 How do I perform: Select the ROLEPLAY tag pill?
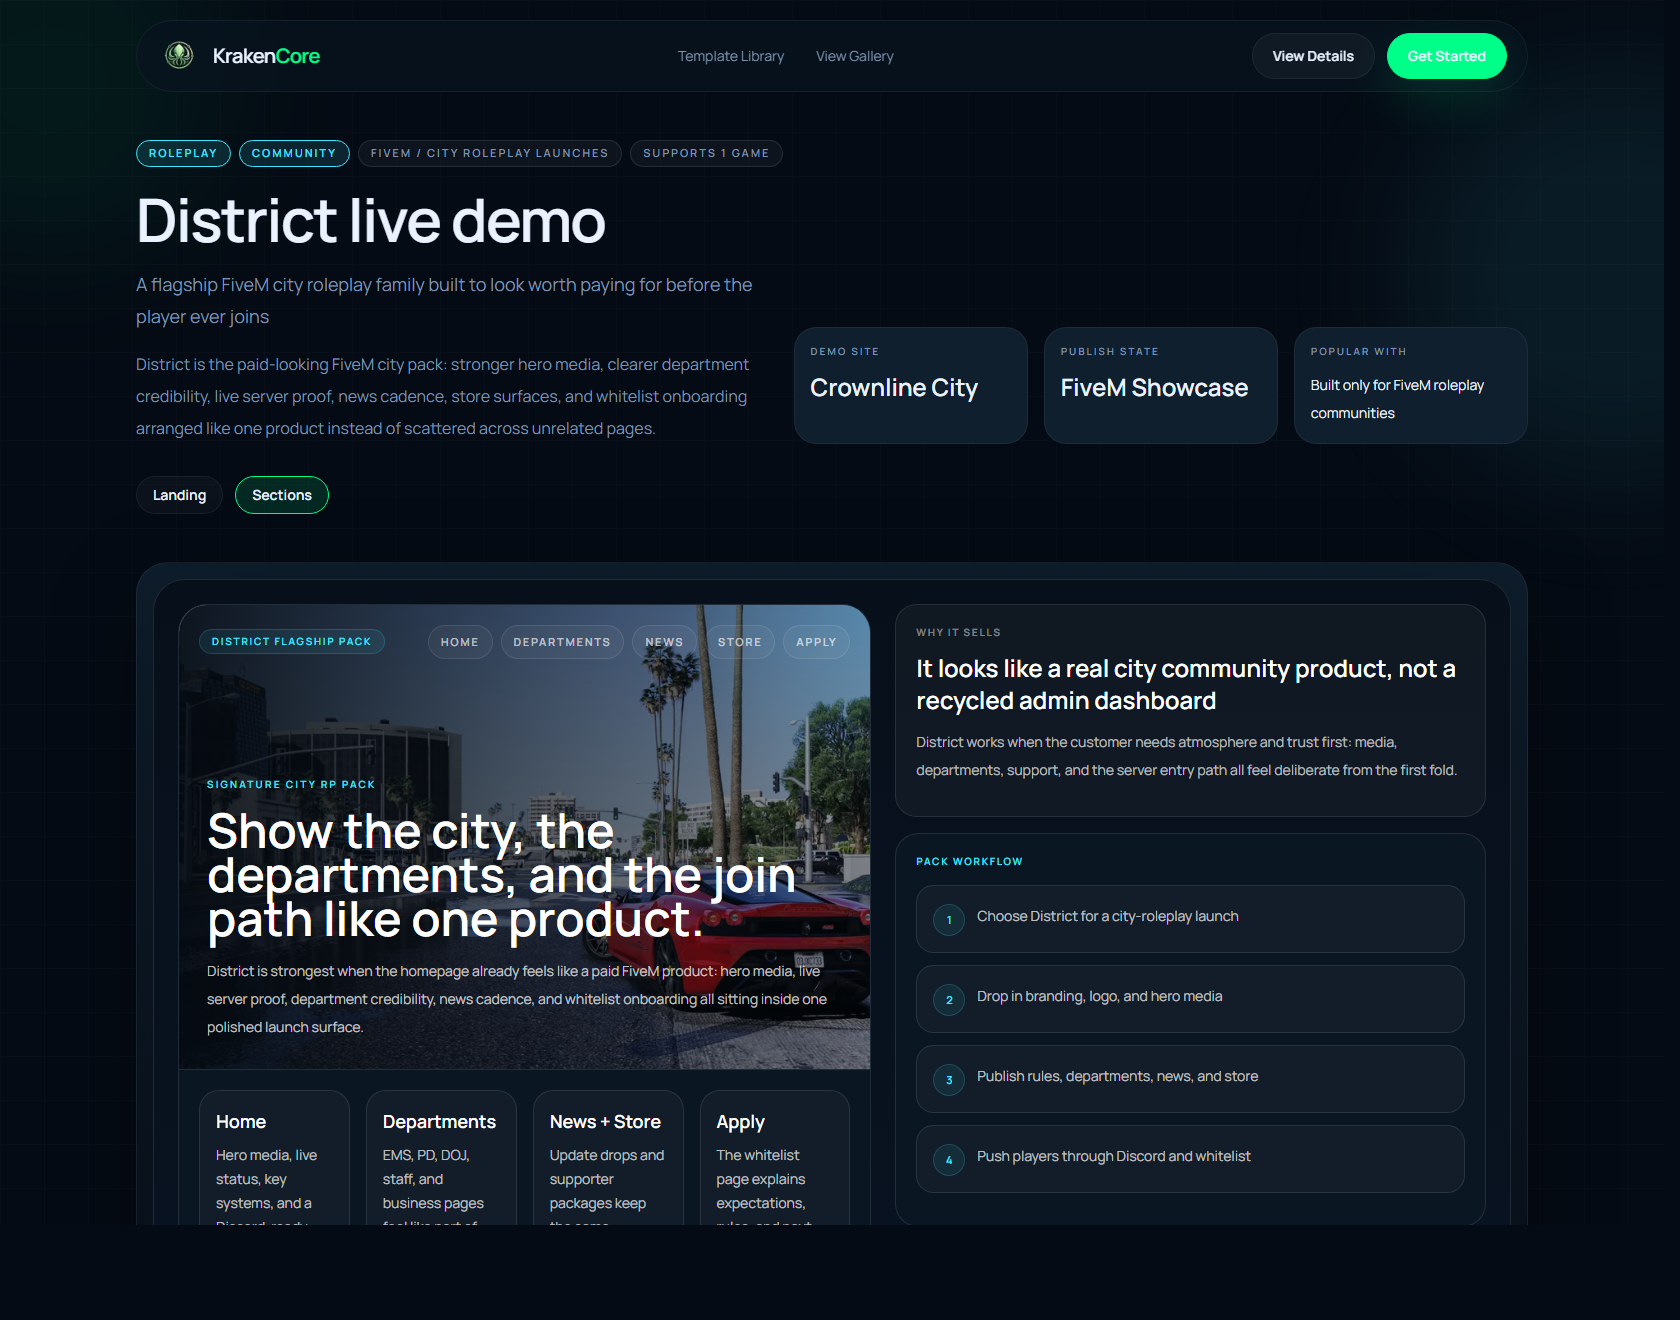(x=183, y=153)
